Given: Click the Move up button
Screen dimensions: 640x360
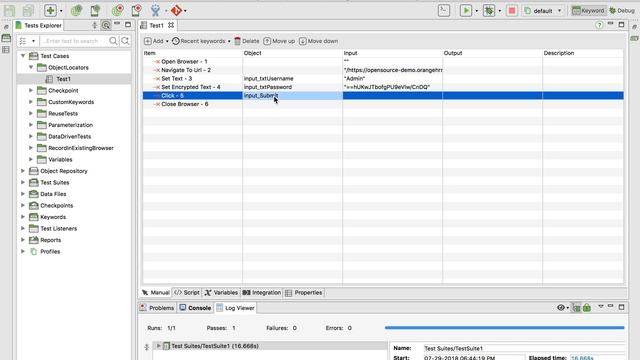Looking at the screenshot, I should [x=279, y=41].
